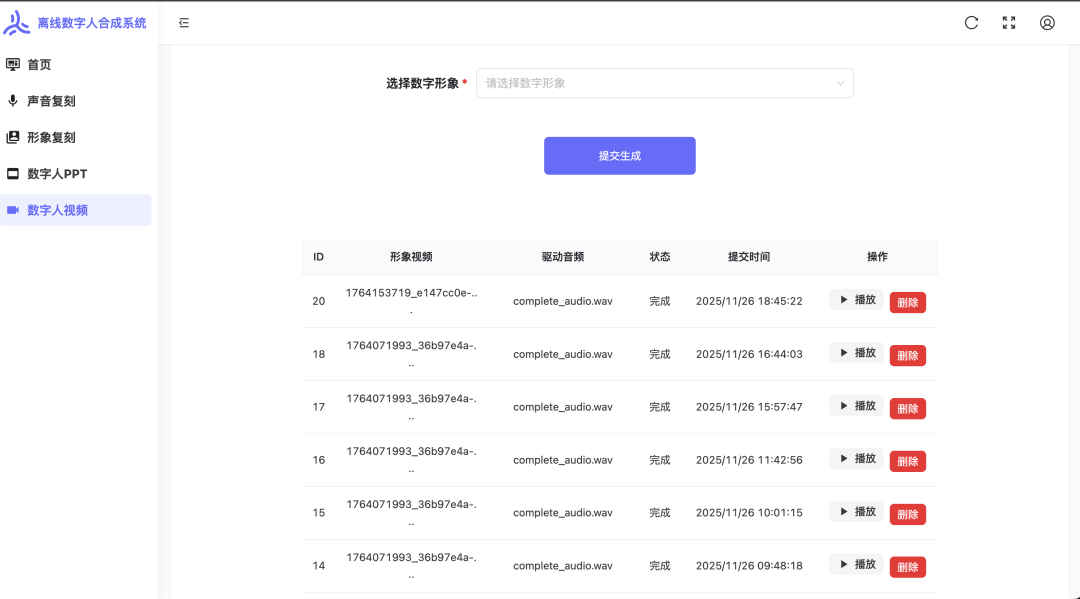Play the video for ID 18

tap(855, 355)
